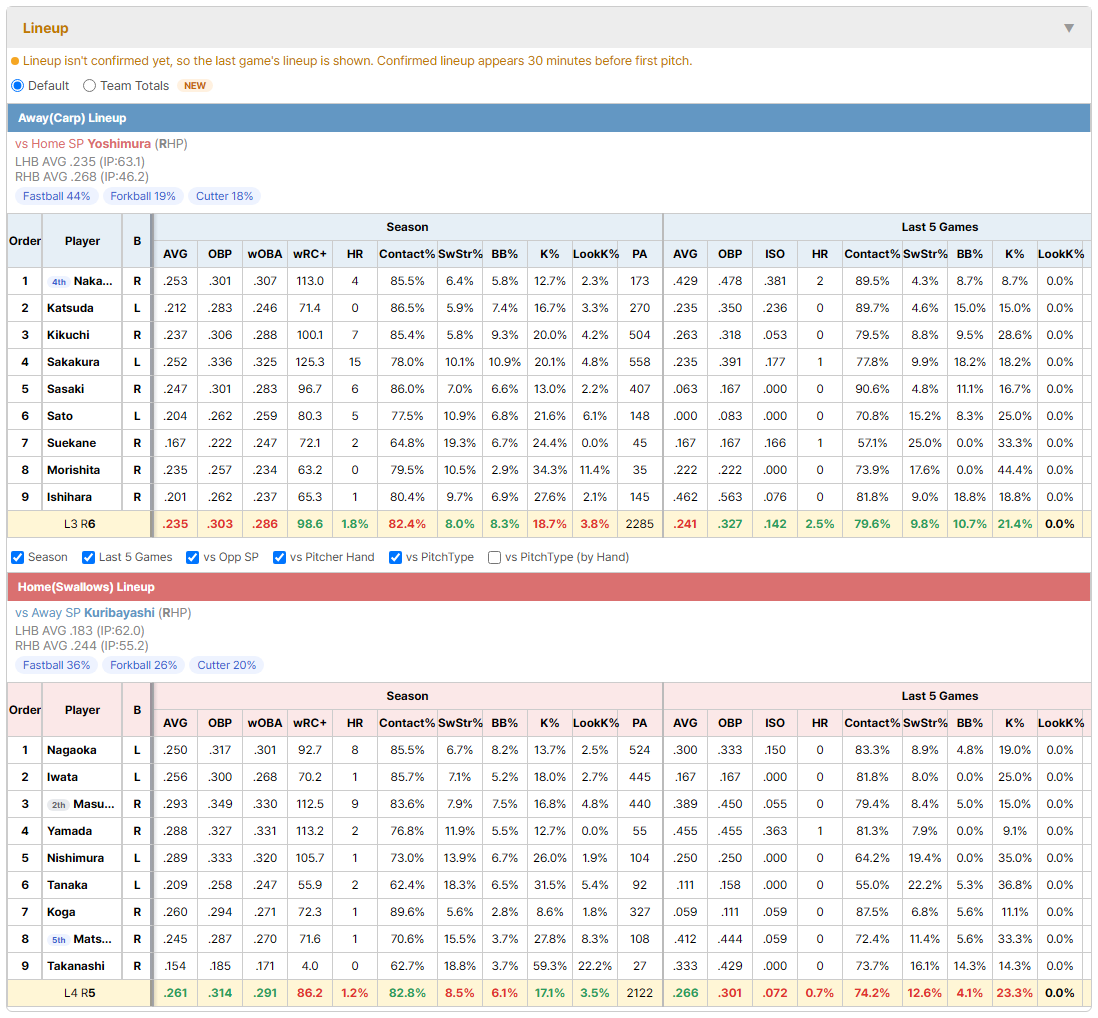Select the Default view radio button

(18, 85)
